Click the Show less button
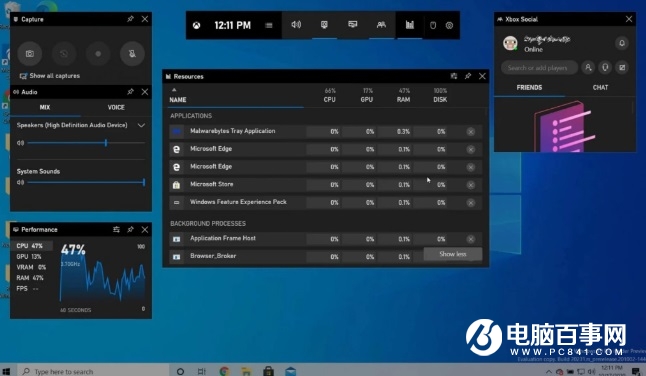Image resolution: width=646 pixels, height=376 pixels. point(453,254)
